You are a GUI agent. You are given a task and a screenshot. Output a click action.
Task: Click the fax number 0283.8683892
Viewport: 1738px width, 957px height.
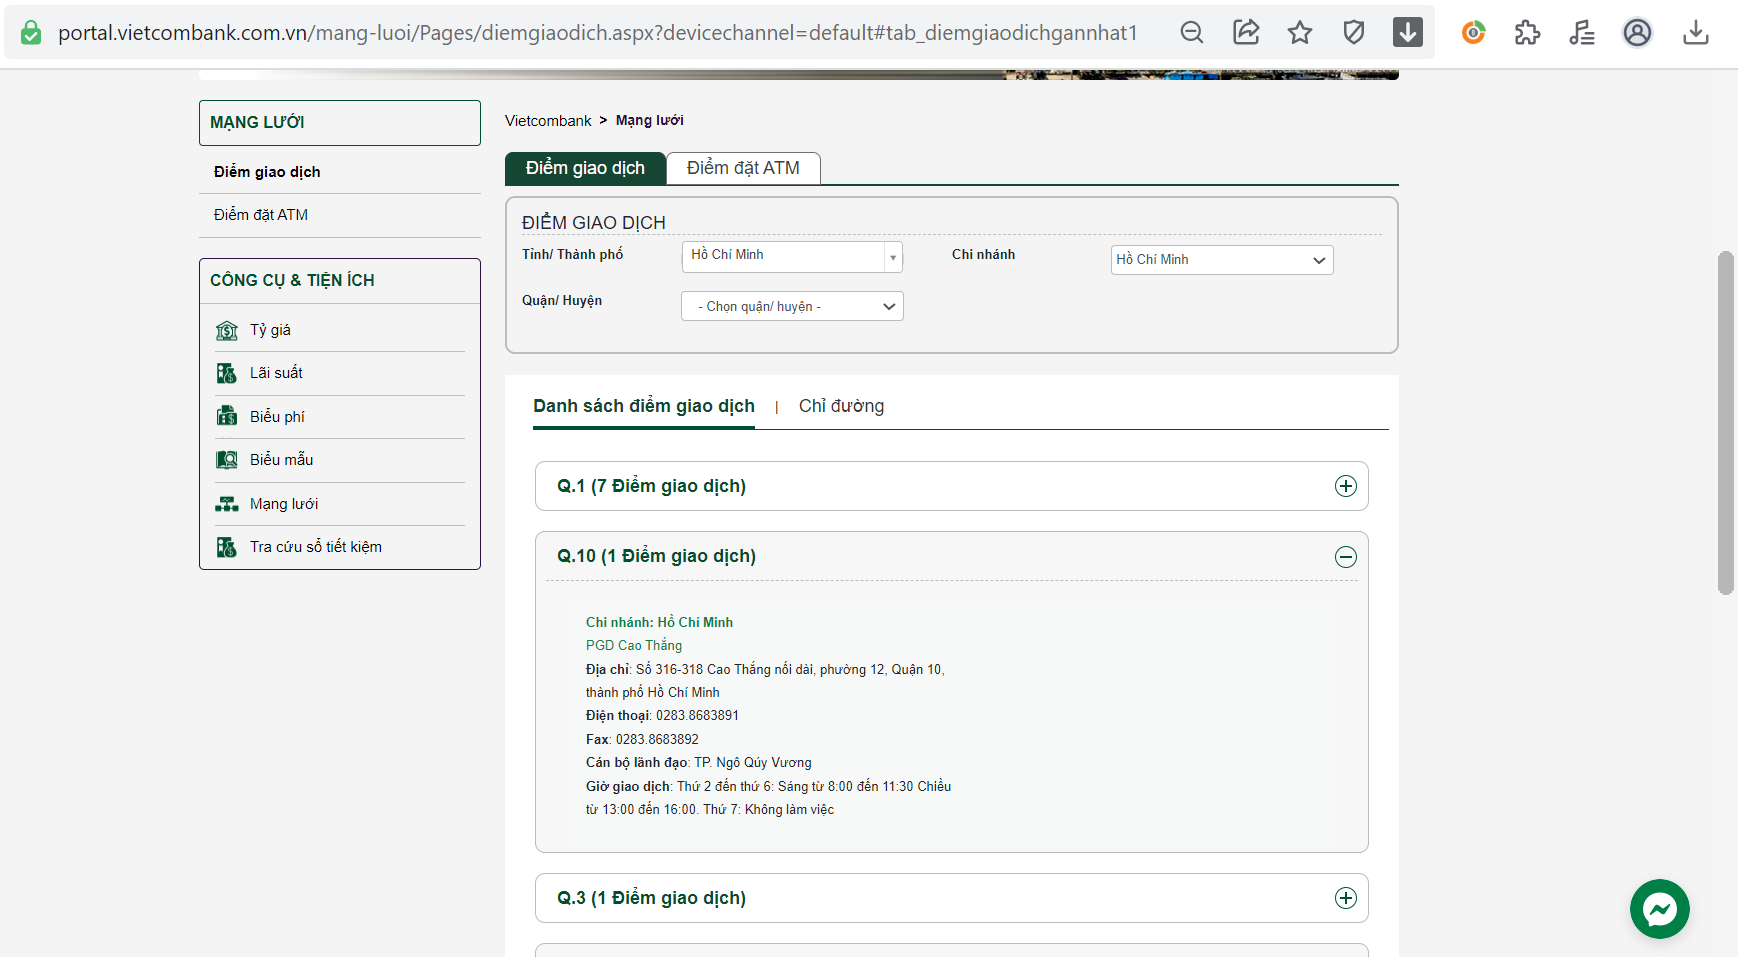point(657,740)
